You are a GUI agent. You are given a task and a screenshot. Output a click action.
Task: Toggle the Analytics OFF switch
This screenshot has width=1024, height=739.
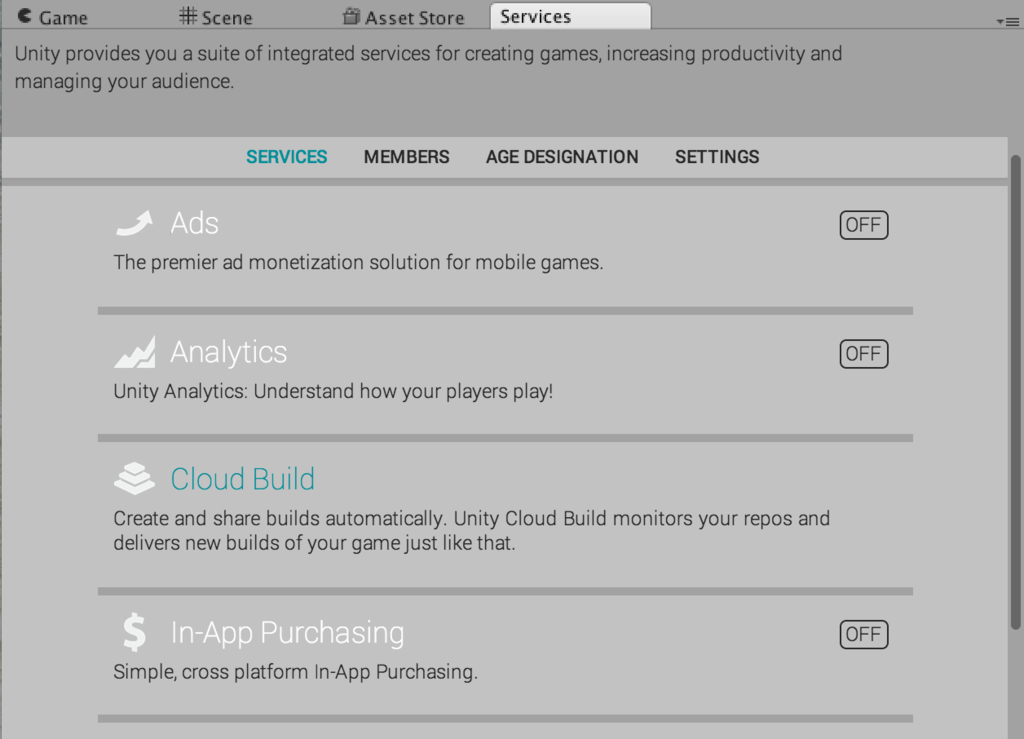[x=863, y=354]
